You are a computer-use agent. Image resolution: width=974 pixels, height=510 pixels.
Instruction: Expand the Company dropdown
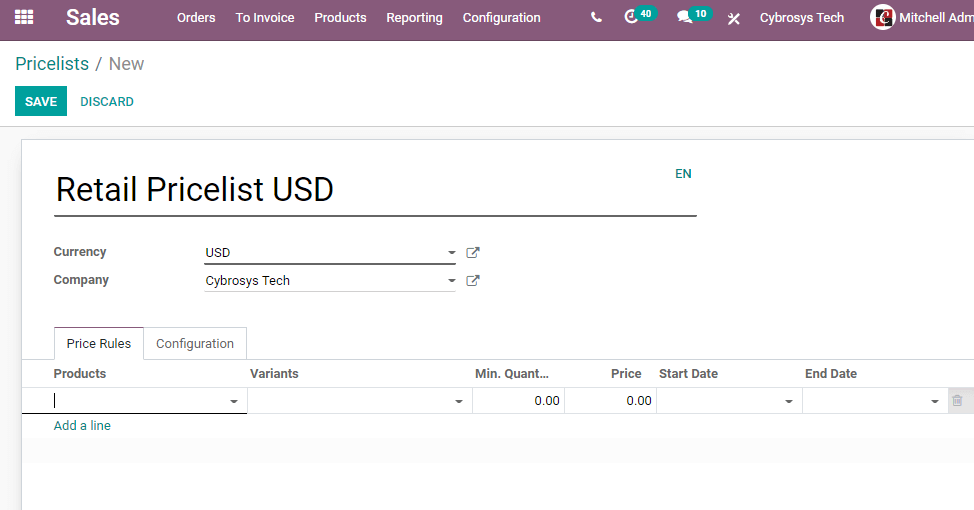pyautogui.click(x=452, y=281)
